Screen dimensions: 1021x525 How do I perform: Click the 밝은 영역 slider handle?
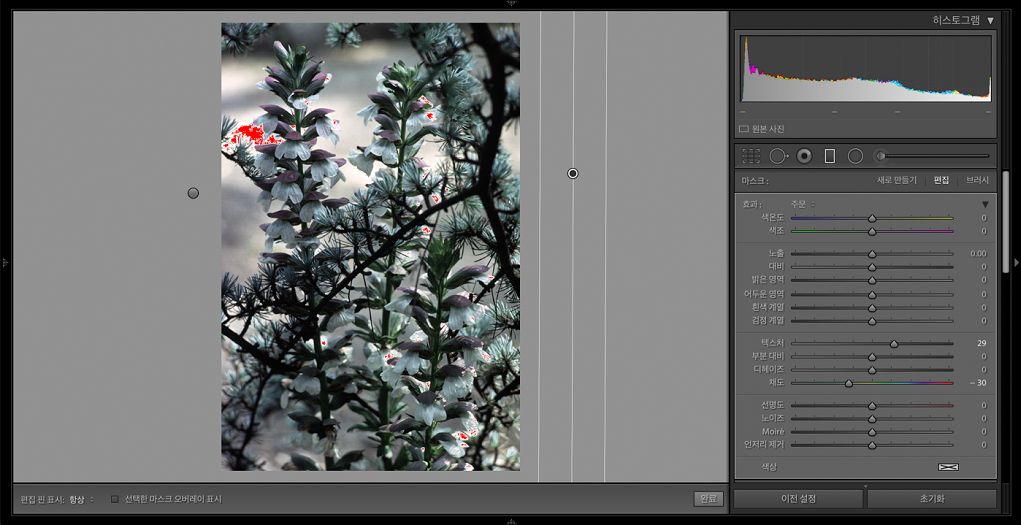click(872, 280)
